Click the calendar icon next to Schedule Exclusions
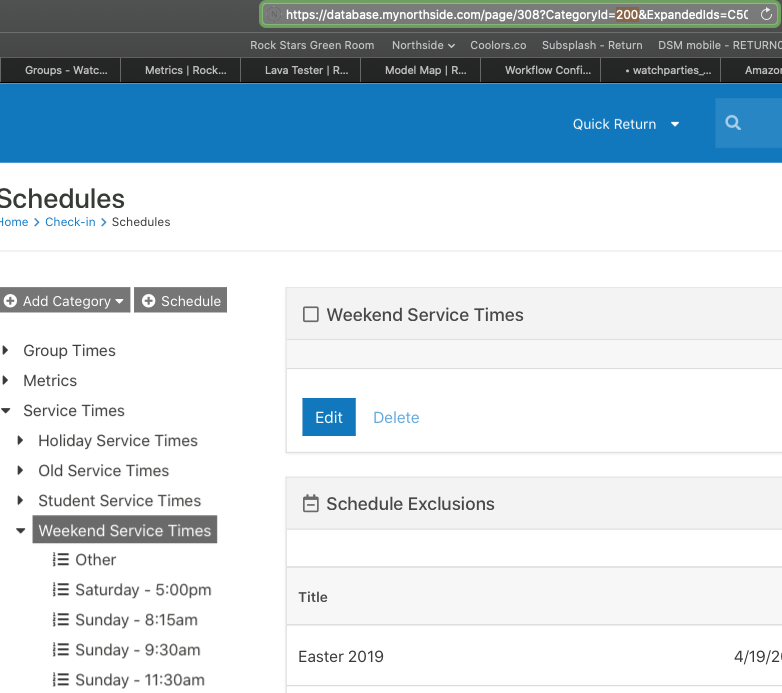 click(x=311, y=504)
